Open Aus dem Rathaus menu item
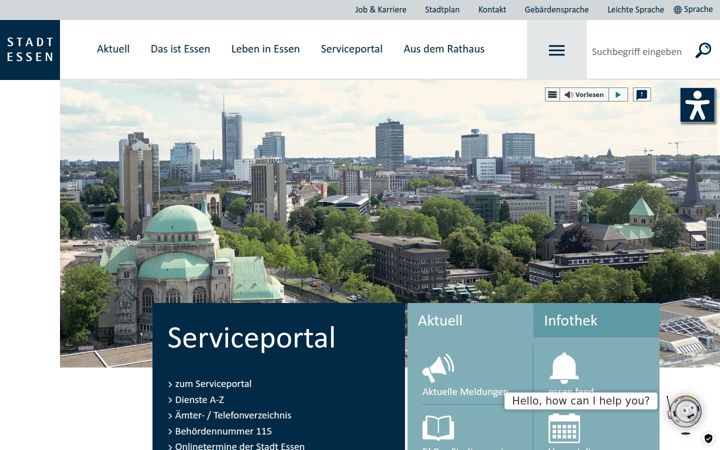 (x=444, y=49)
